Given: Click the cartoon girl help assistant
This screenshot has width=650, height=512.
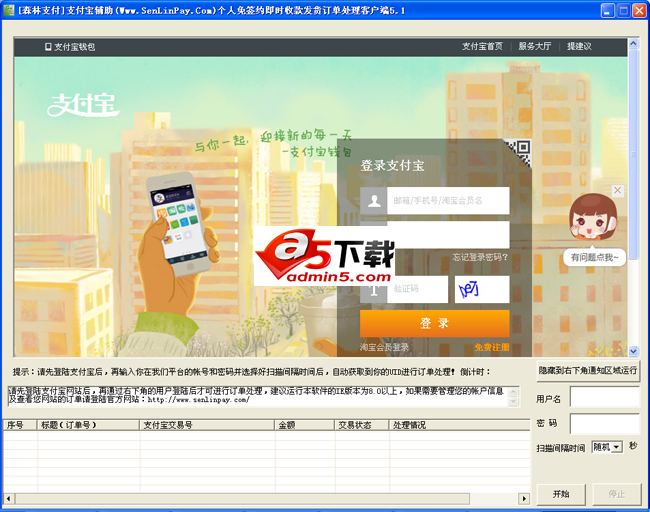Looking at the screenshot, I should [593, 216].
